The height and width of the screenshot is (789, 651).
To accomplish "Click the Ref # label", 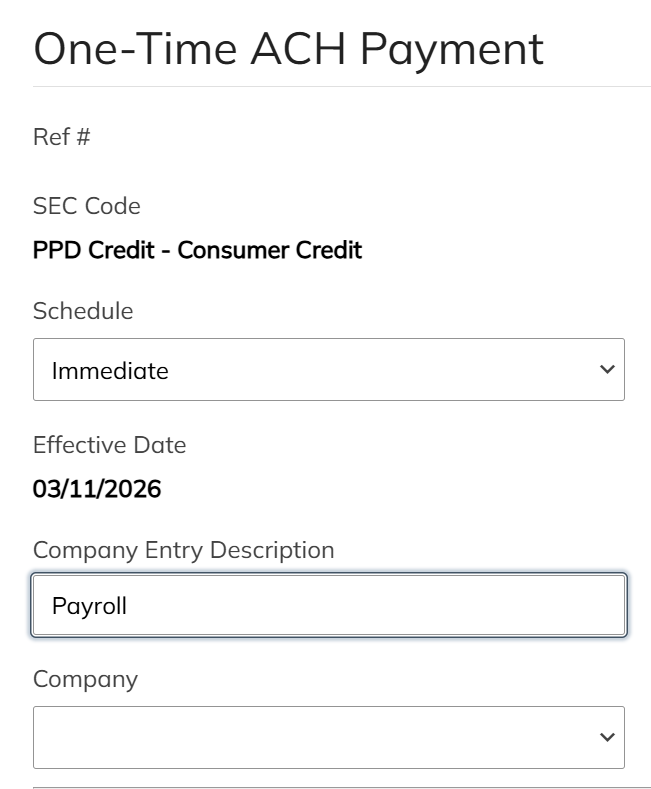I will click(x=62, y=137).
